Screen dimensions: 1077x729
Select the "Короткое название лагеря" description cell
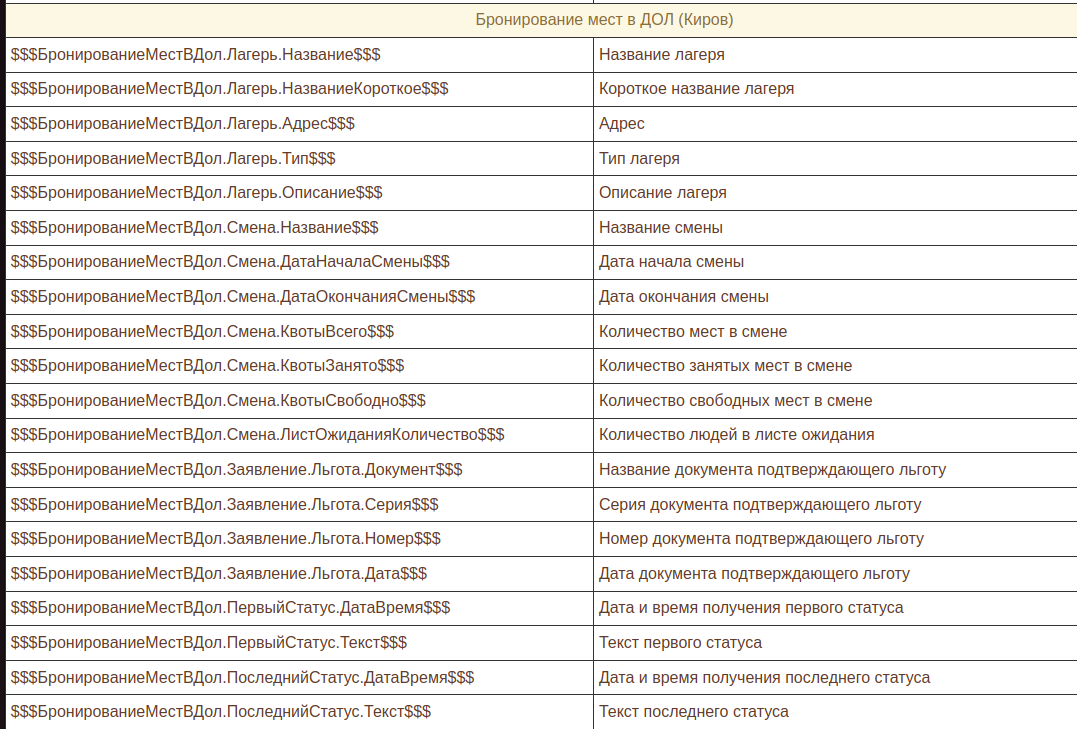coord(696,89)
